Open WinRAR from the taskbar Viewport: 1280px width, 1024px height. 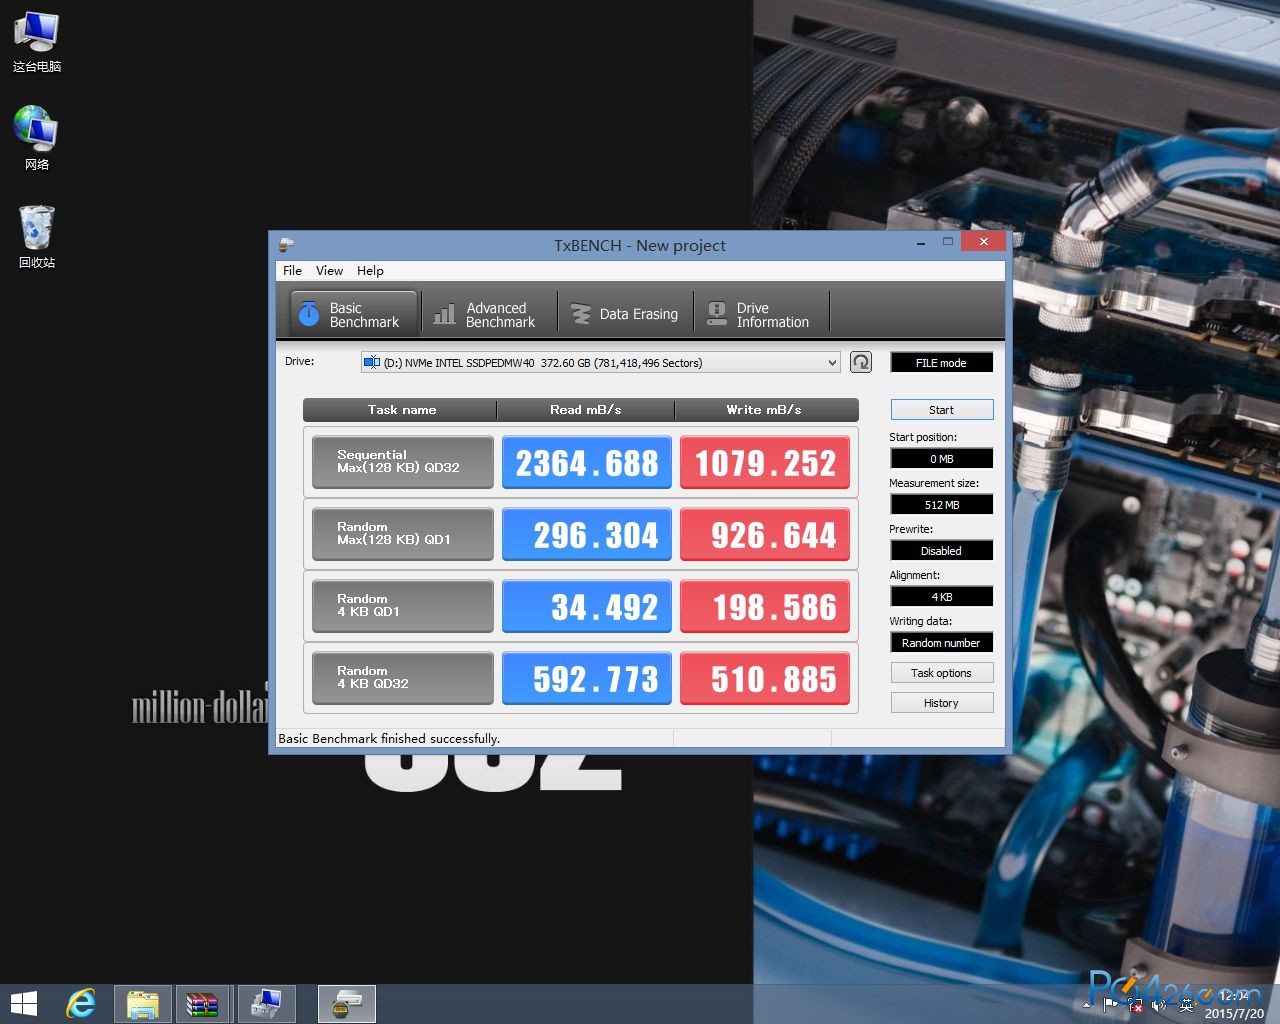coord(202,1003)
